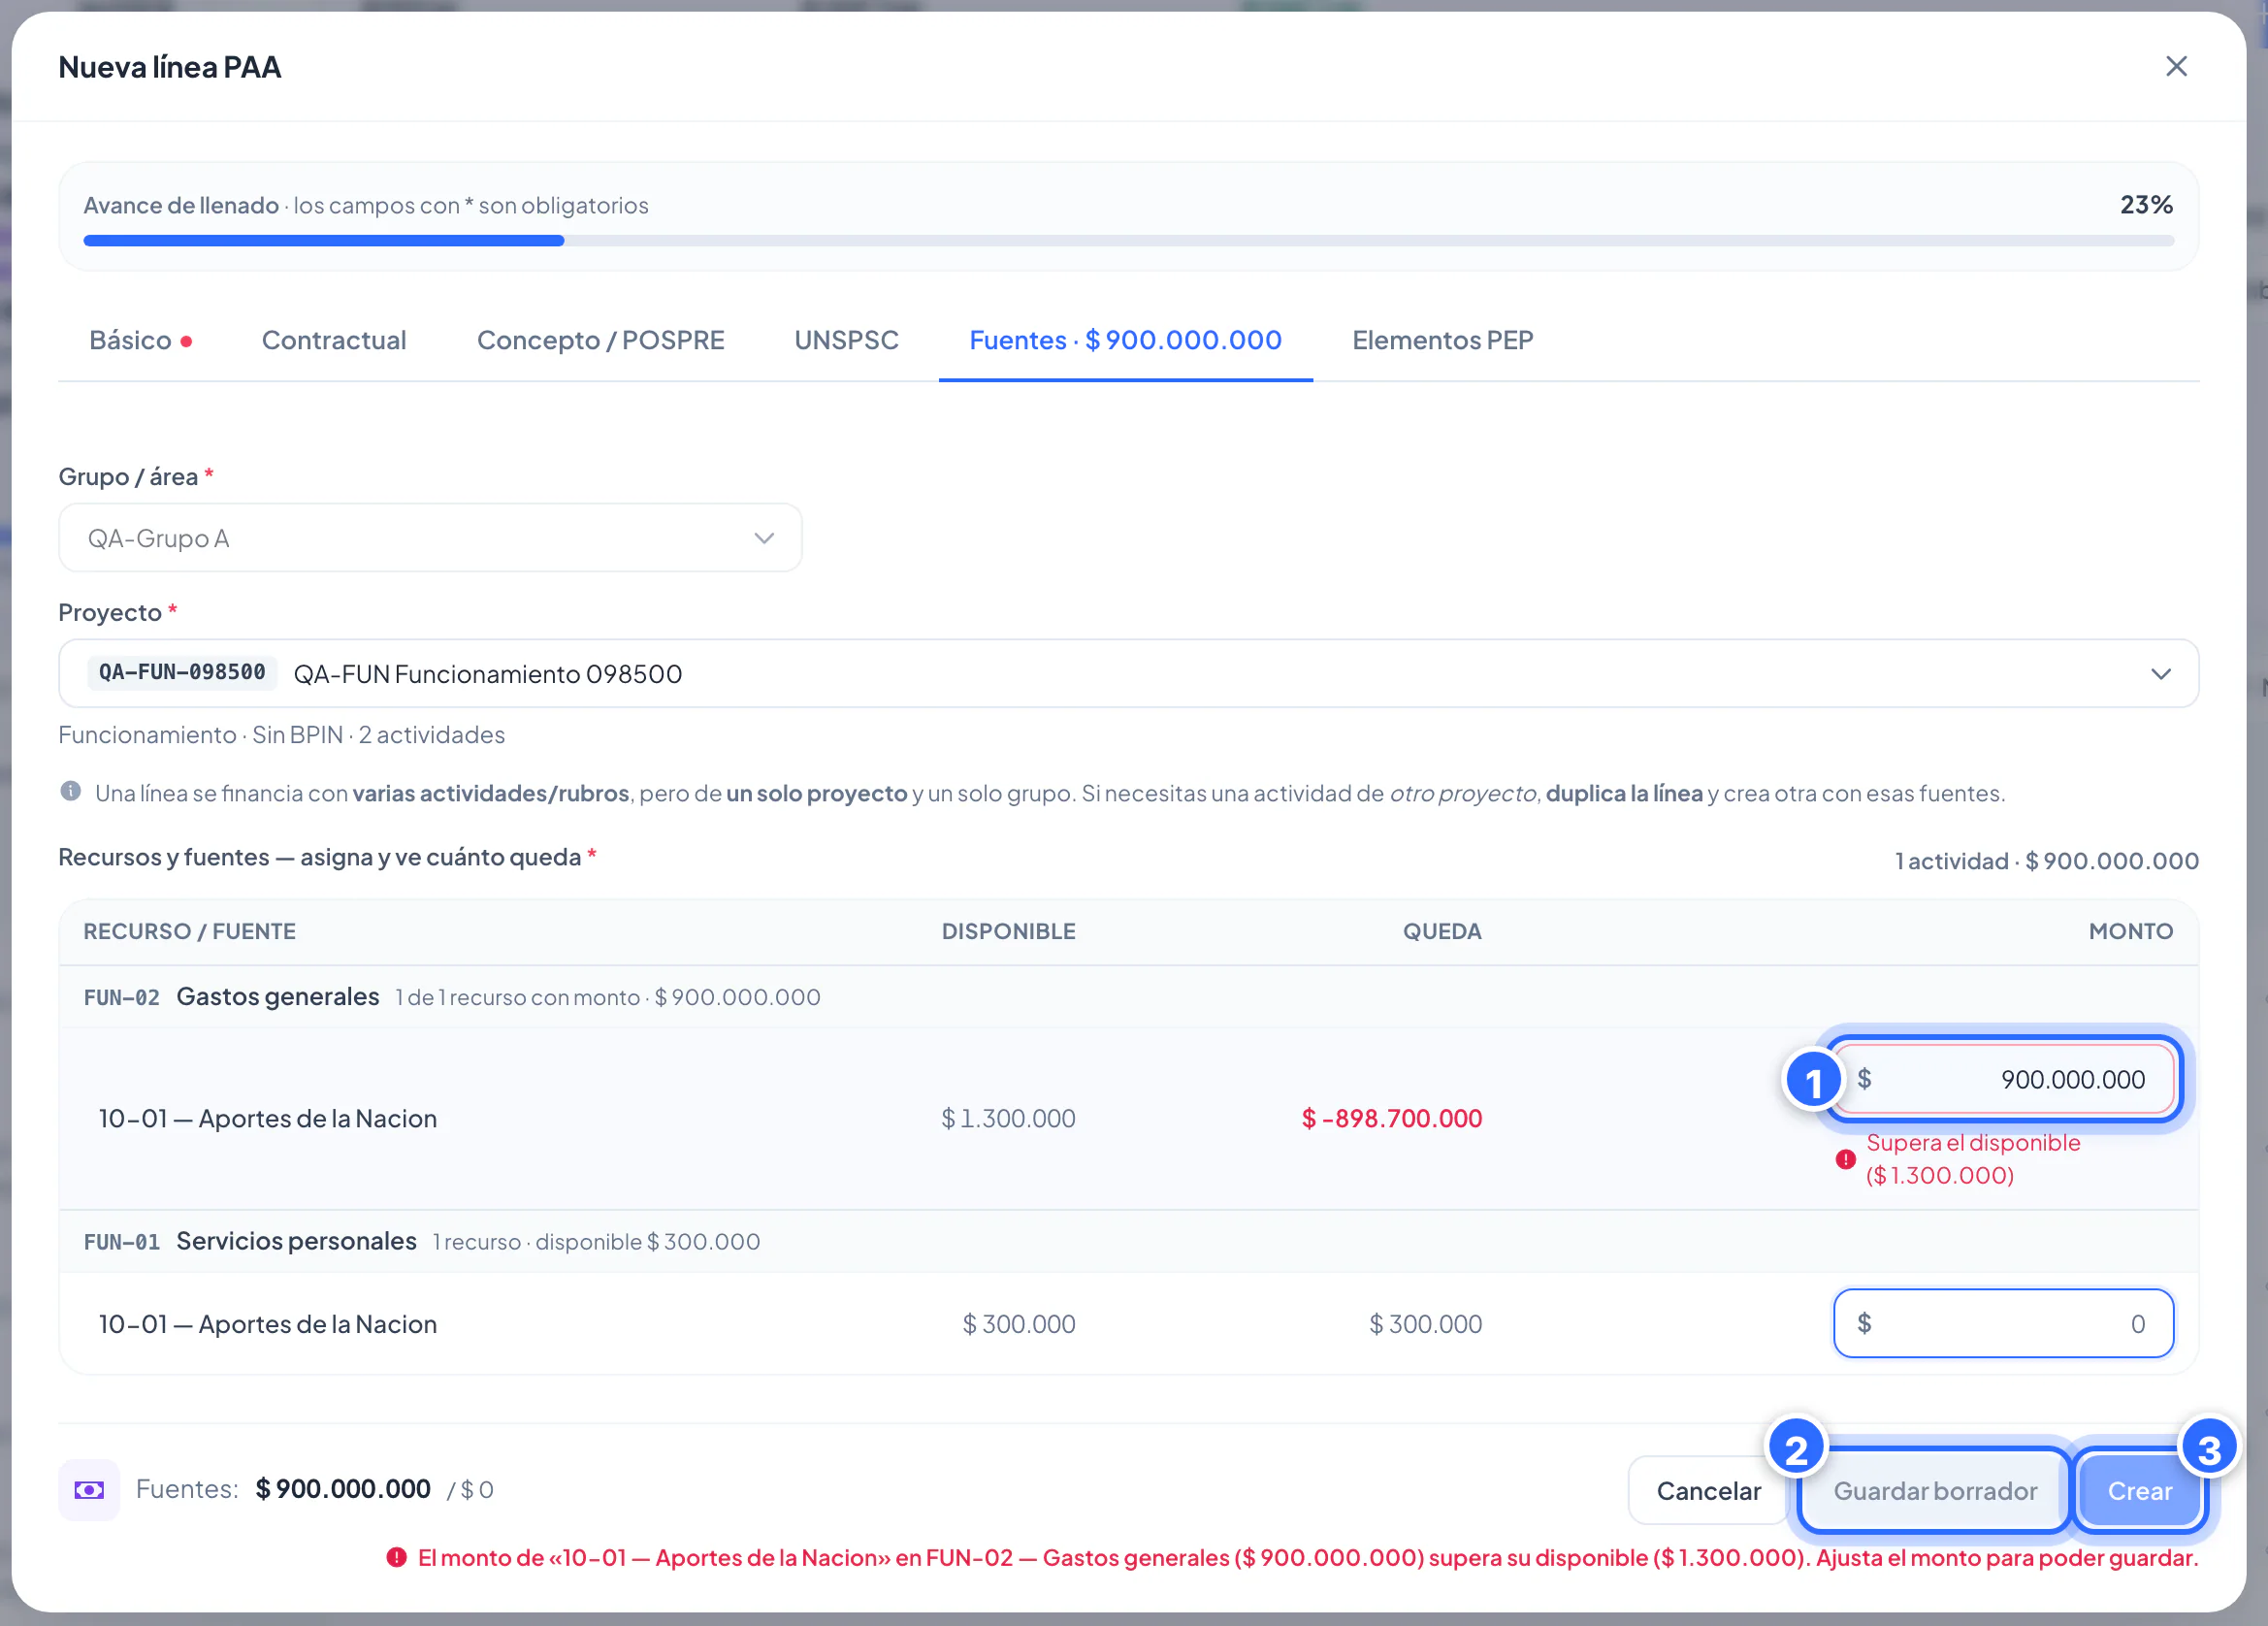Viewport: 2268px width, 1626px height.
Task: Click the purple money icon next to Fuentes total
Action: point(89,1489)
